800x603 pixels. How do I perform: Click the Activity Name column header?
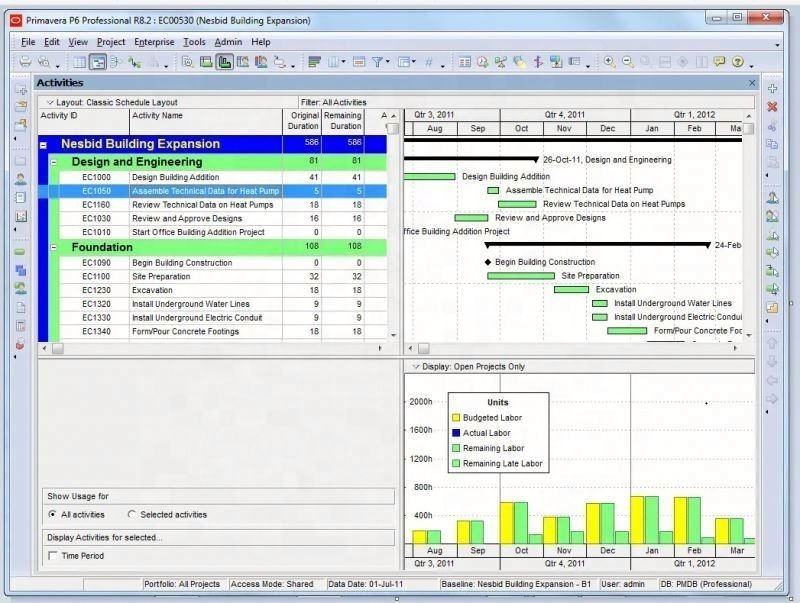[158, 116]
